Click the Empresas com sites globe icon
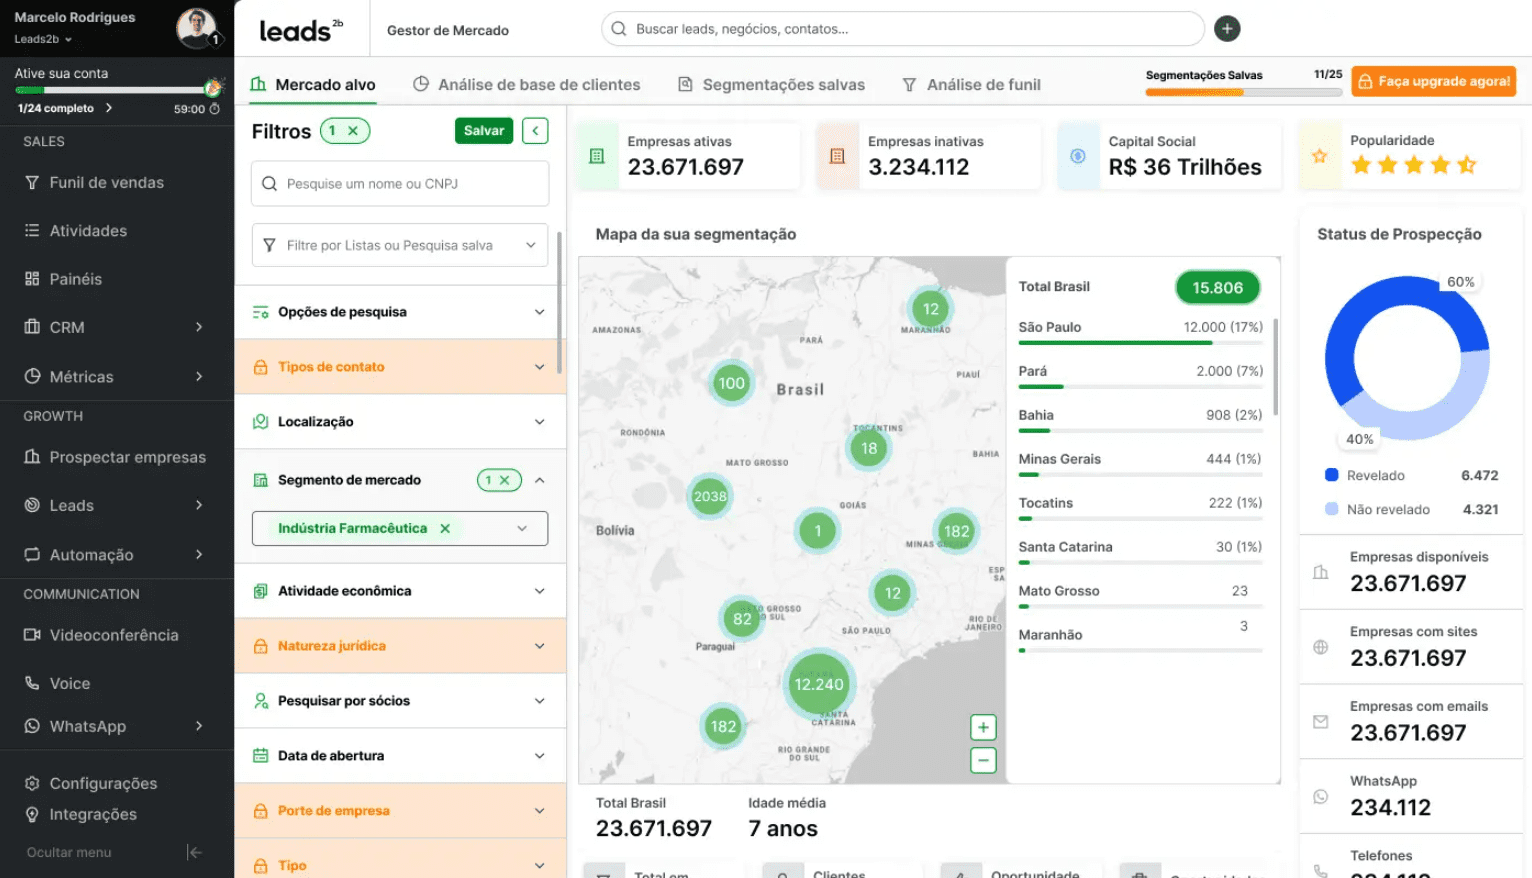1532x878 pixels. point(1321,647)
